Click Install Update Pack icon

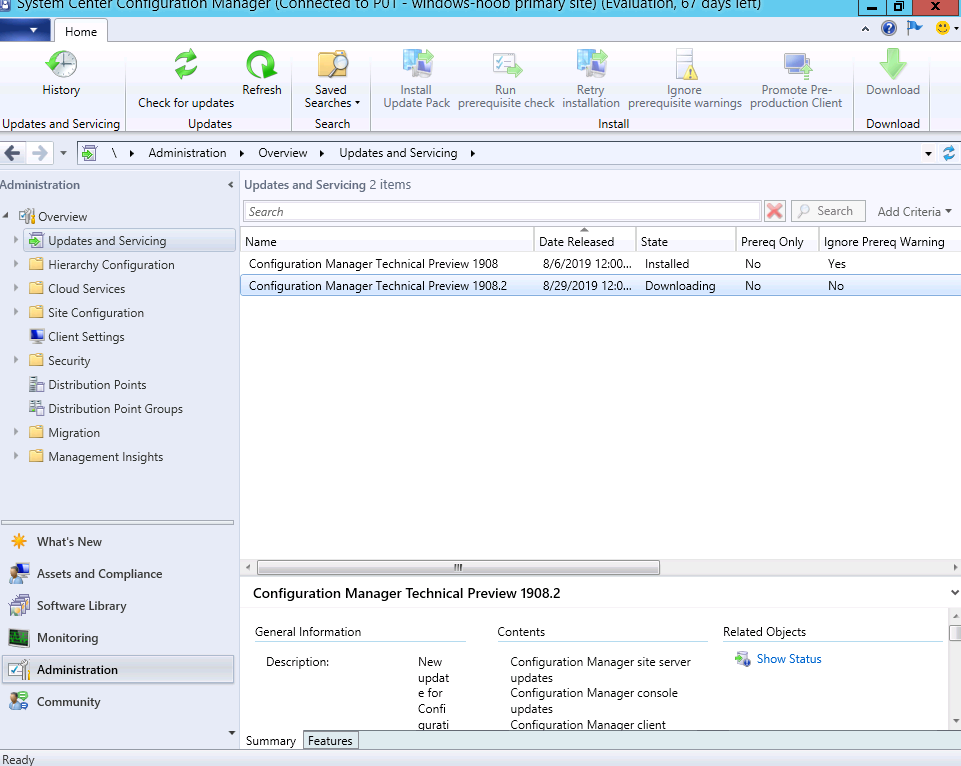(x=417, y=64)
